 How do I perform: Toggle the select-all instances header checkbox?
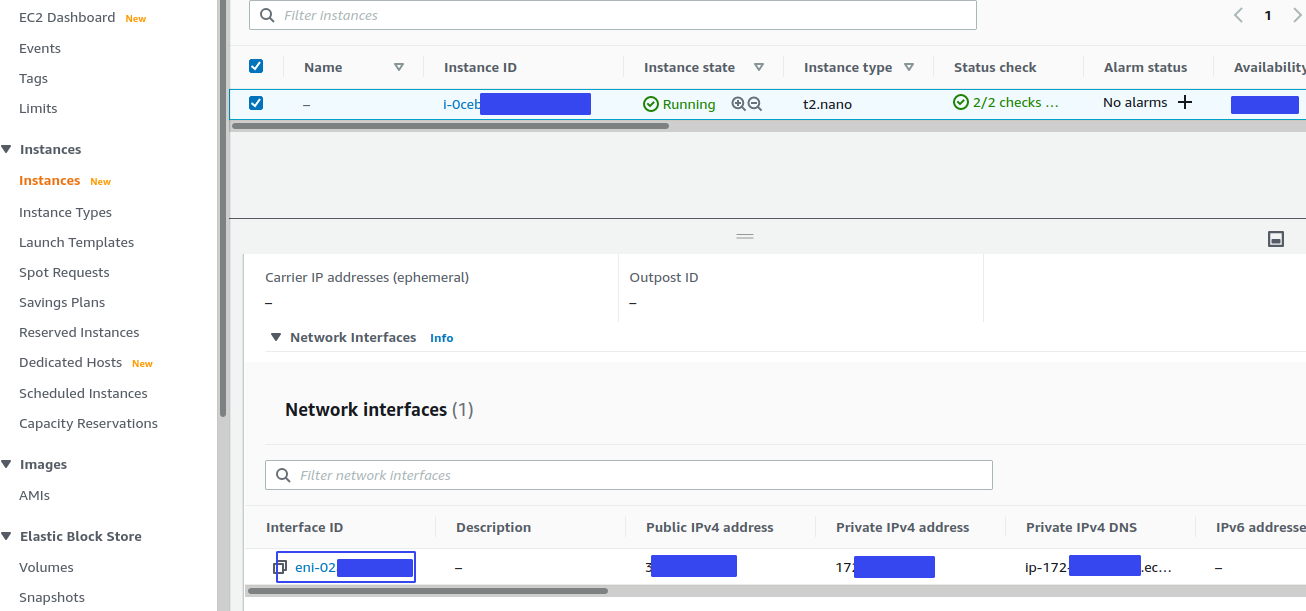tap(256, 66)
